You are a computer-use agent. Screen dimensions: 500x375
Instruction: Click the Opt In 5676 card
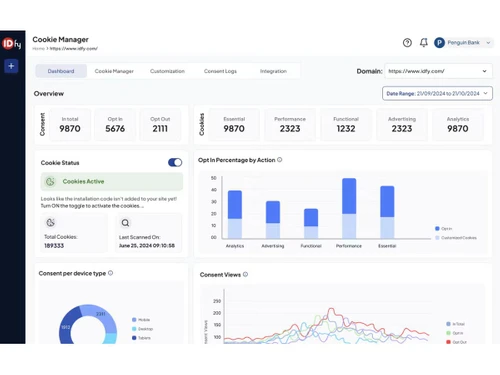click(115, 124)
